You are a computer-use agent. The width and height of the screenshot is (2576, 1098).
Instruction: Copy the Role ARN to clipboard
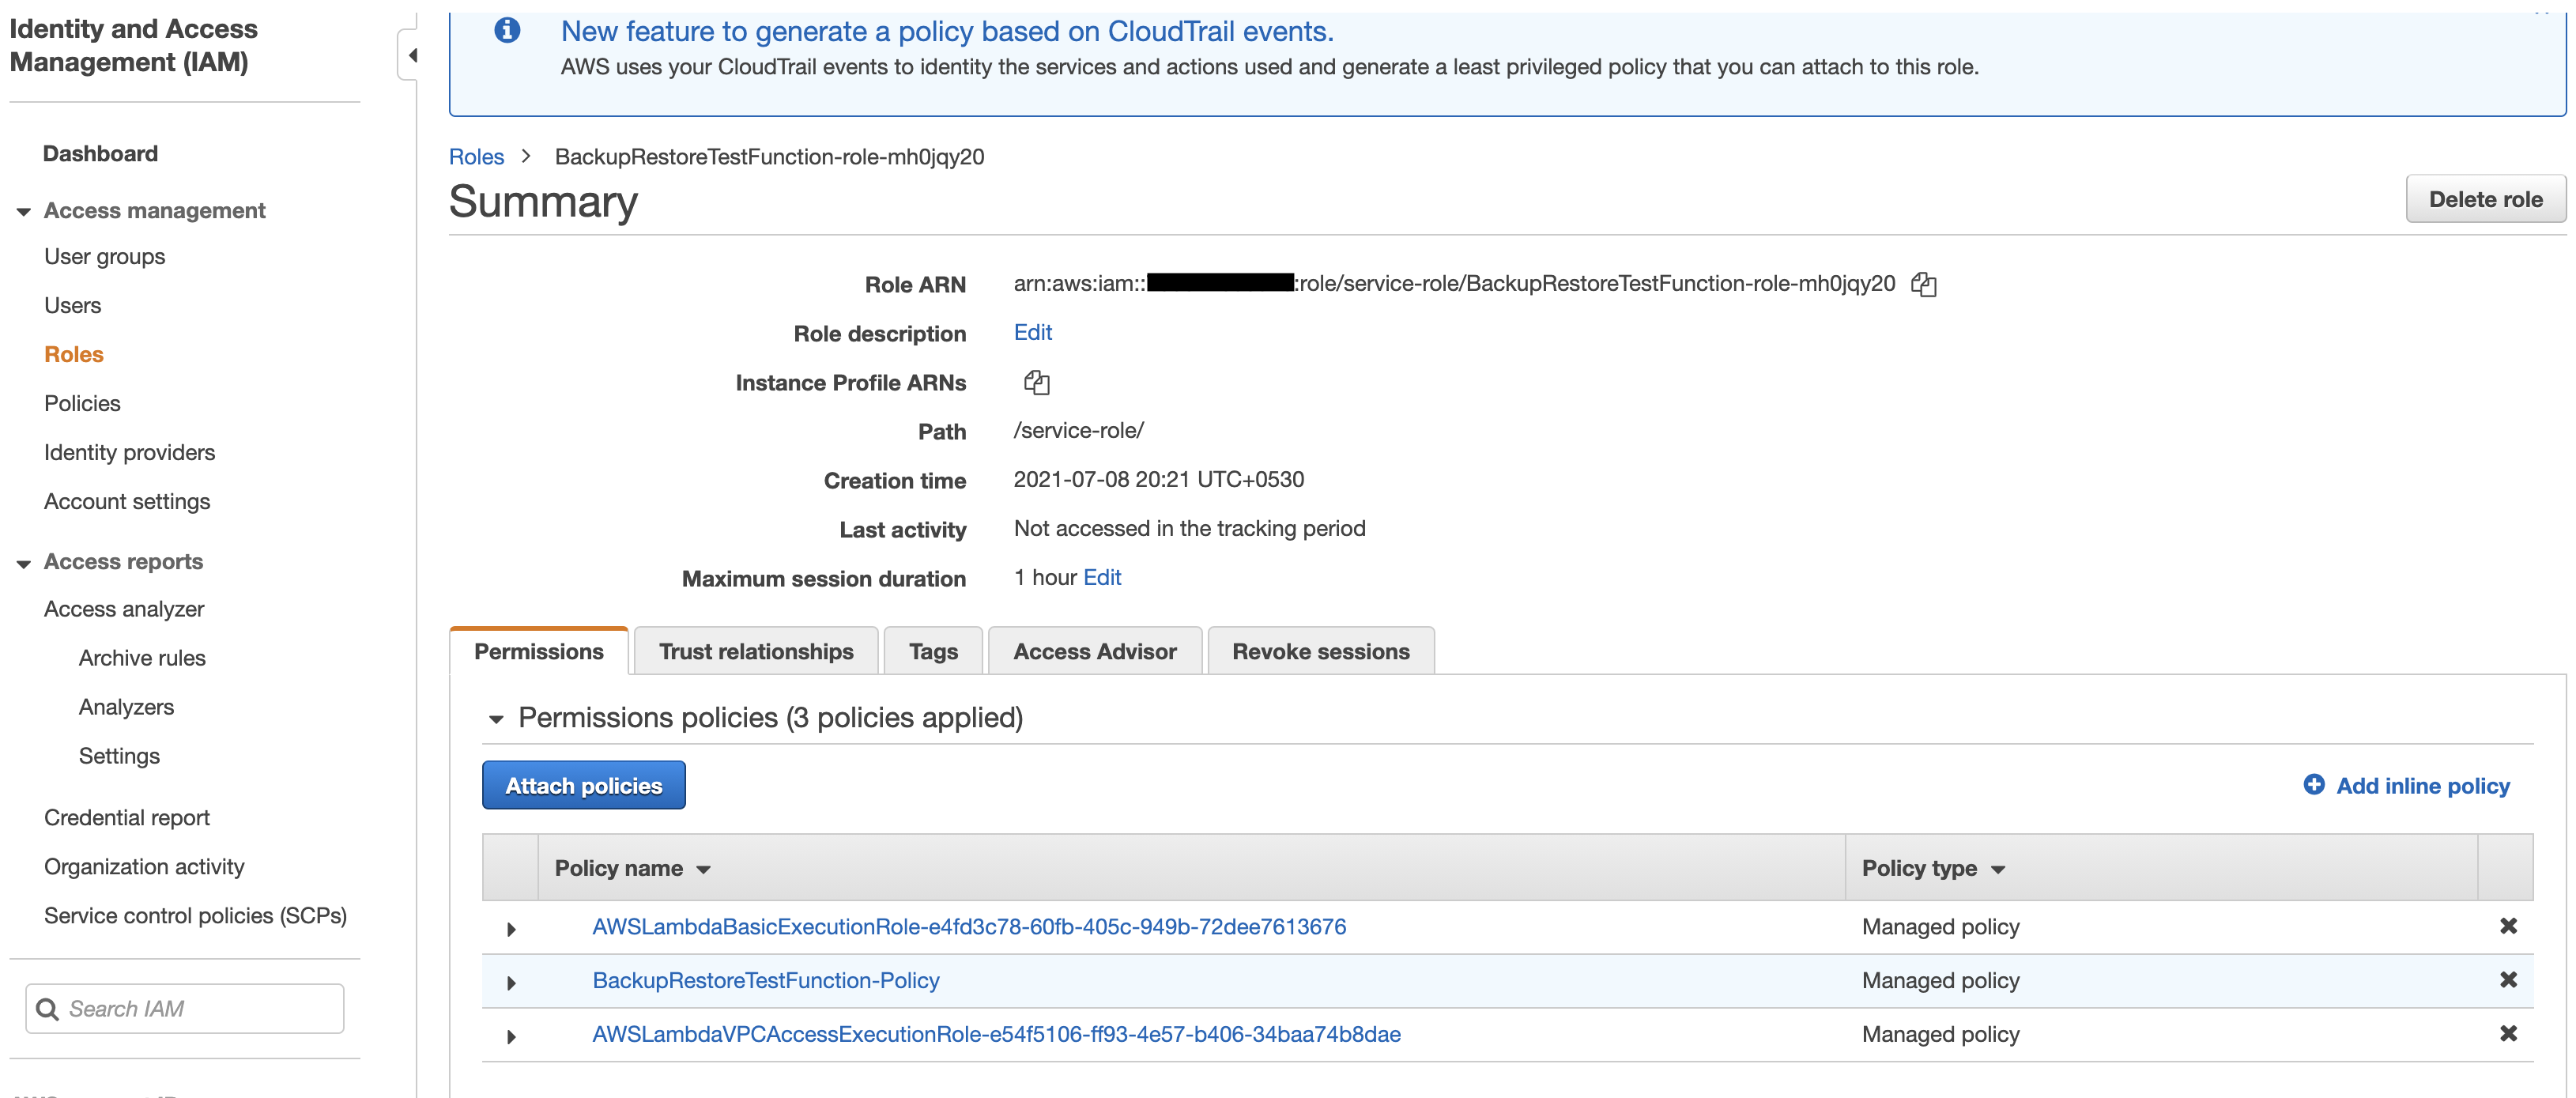[x=1923, y=285]
